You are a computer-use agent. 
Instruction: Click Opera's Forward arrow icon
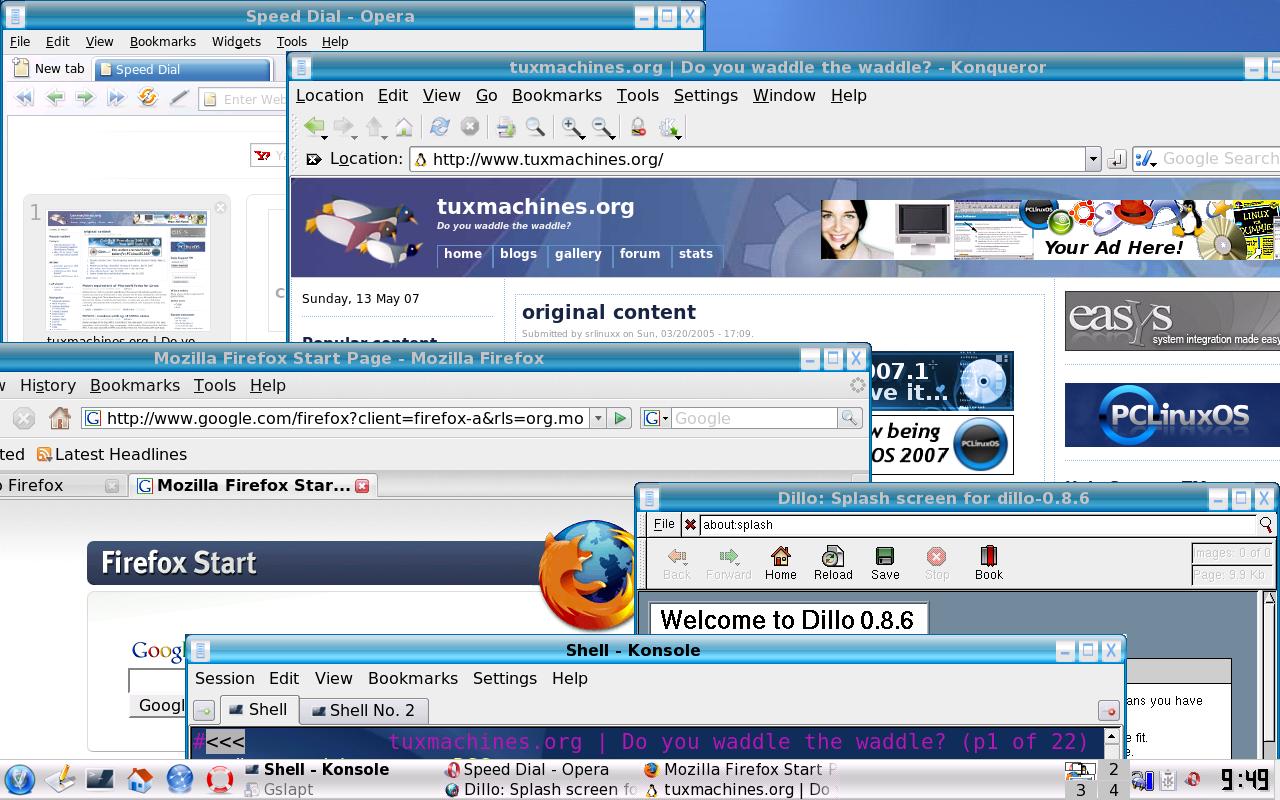[x=85, y=98]
